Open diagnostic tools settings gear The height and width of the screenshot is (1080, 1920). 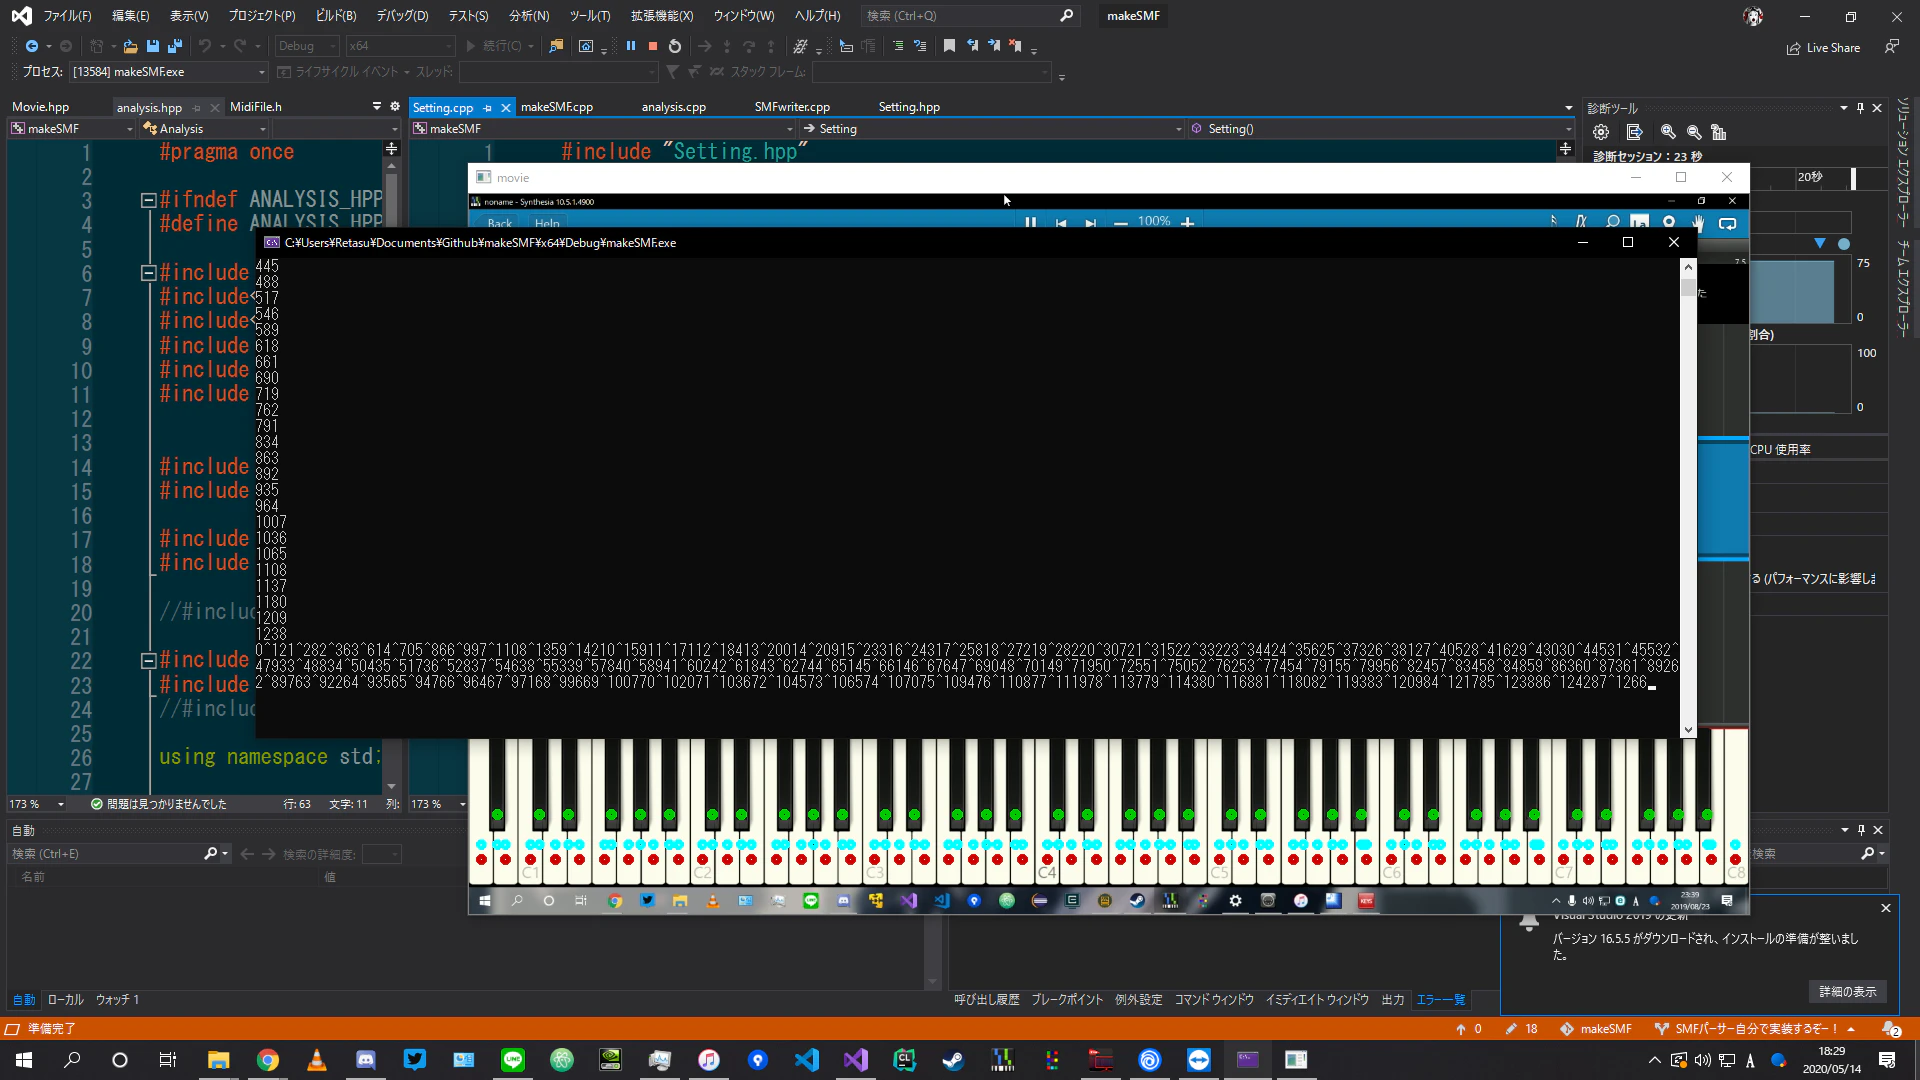[x=1601, y=132]
